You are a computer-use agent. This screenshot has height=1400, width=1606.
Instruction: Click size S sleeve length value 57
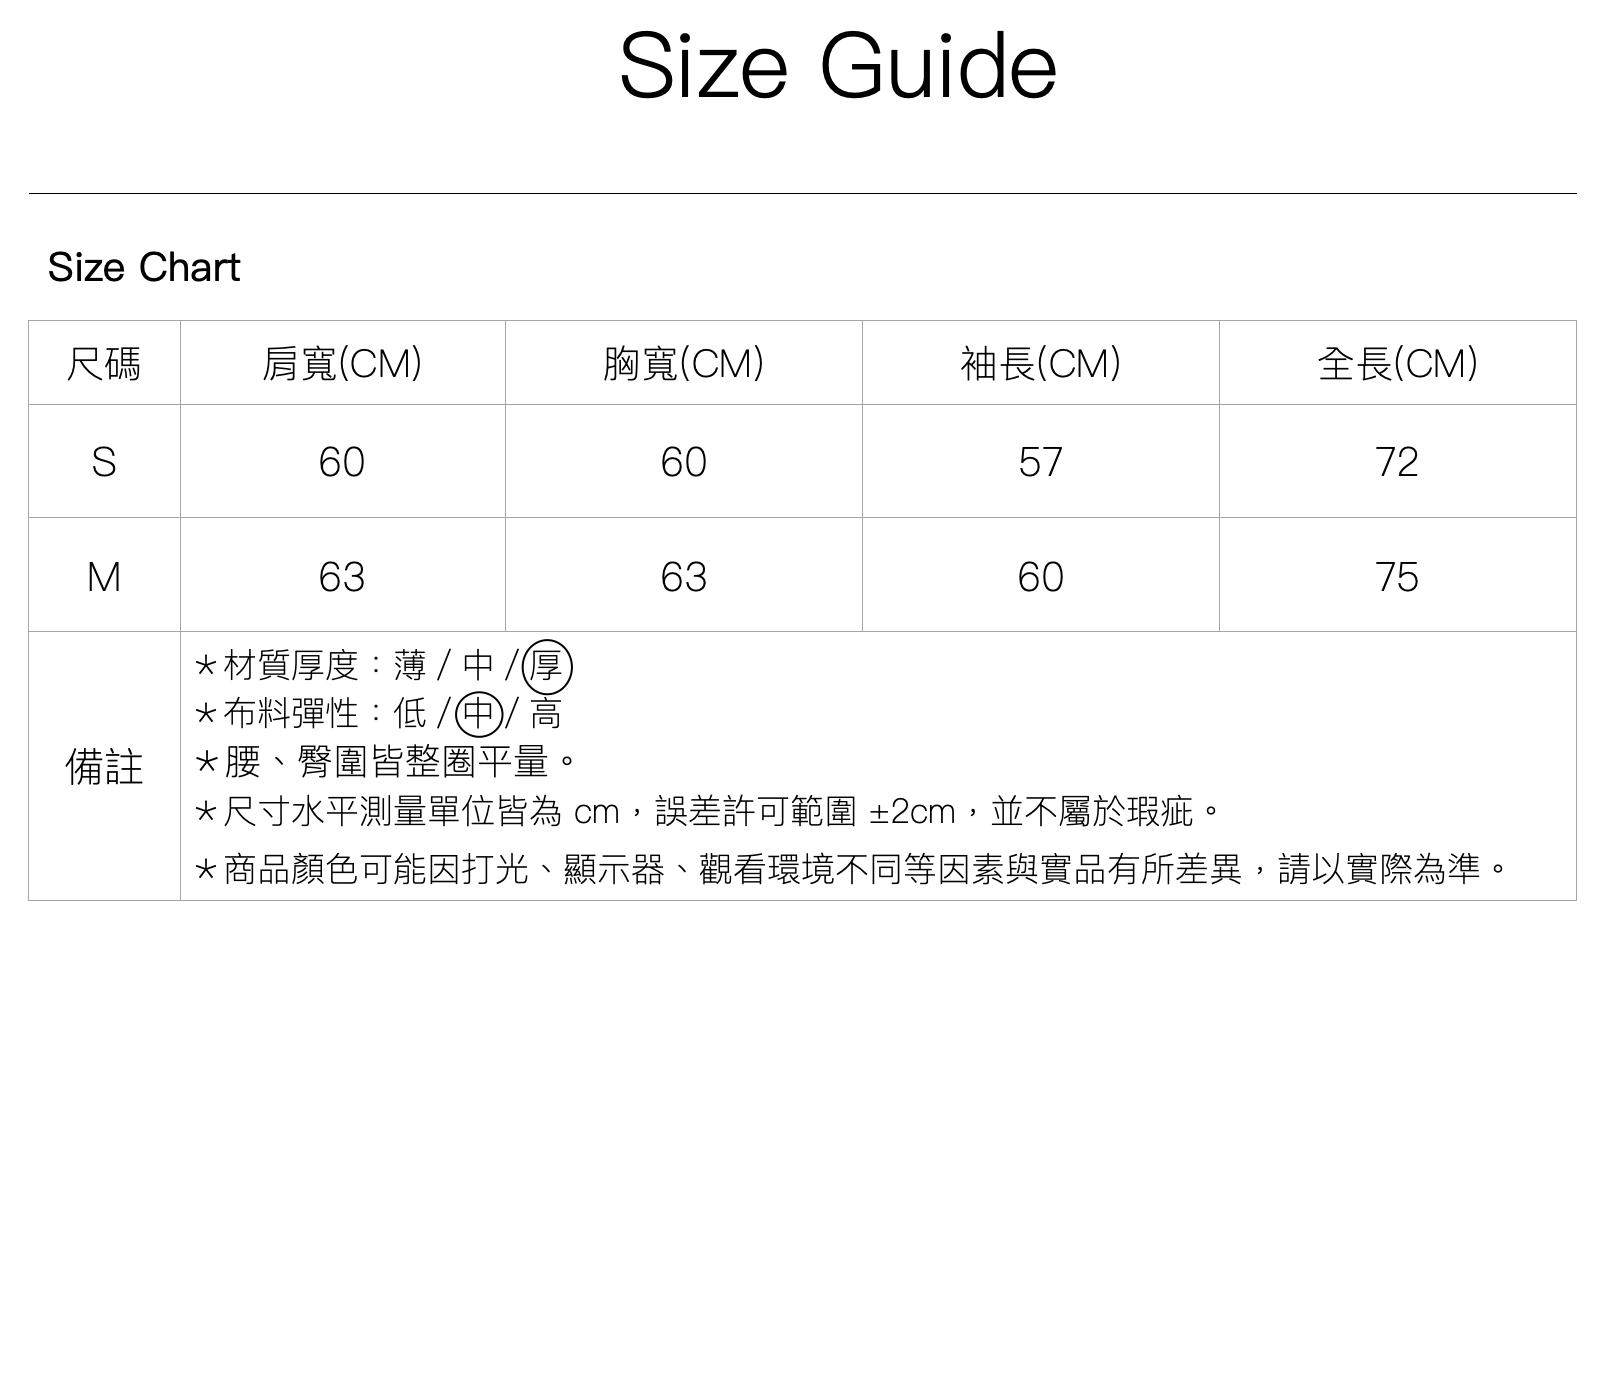(x=1040, y=462)
